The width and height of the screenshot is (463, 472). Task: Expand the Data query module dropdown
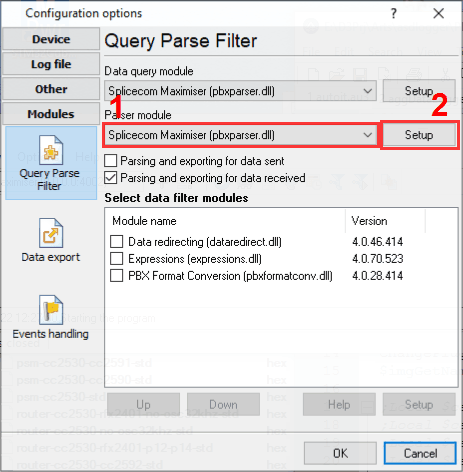coord(368,91)
